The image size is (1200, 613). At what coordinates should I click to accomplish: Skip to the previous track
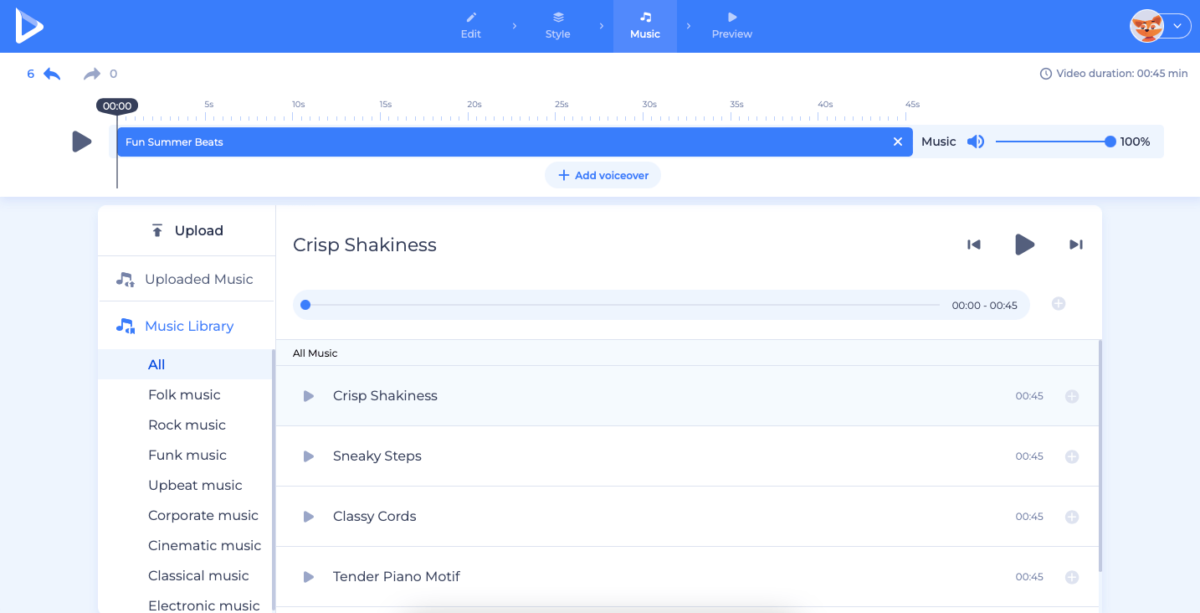[x=973, y=245]
